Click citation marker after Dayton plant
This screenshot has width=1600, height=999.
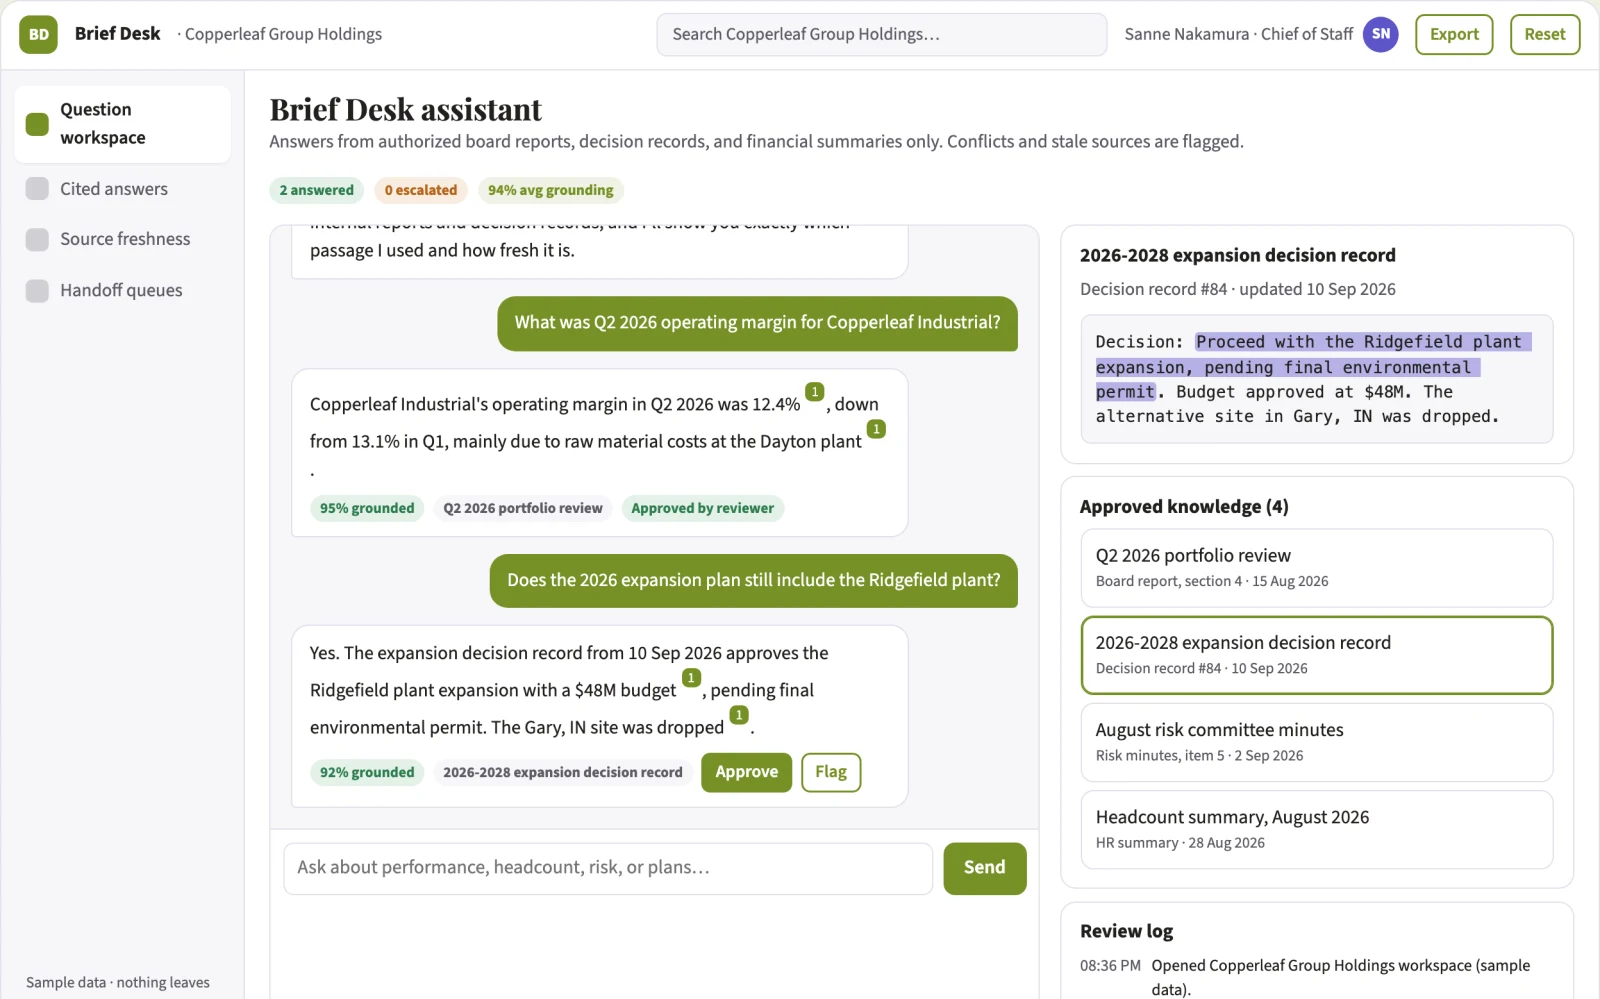click(x=876, y=429)
